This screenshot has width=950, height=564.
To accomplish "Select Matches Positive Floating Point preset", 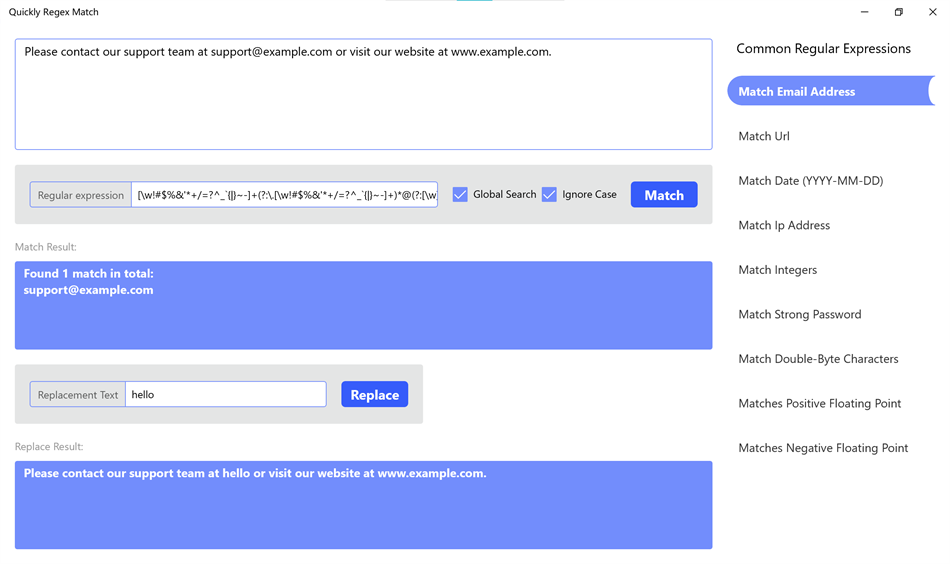I will point(819,403).
